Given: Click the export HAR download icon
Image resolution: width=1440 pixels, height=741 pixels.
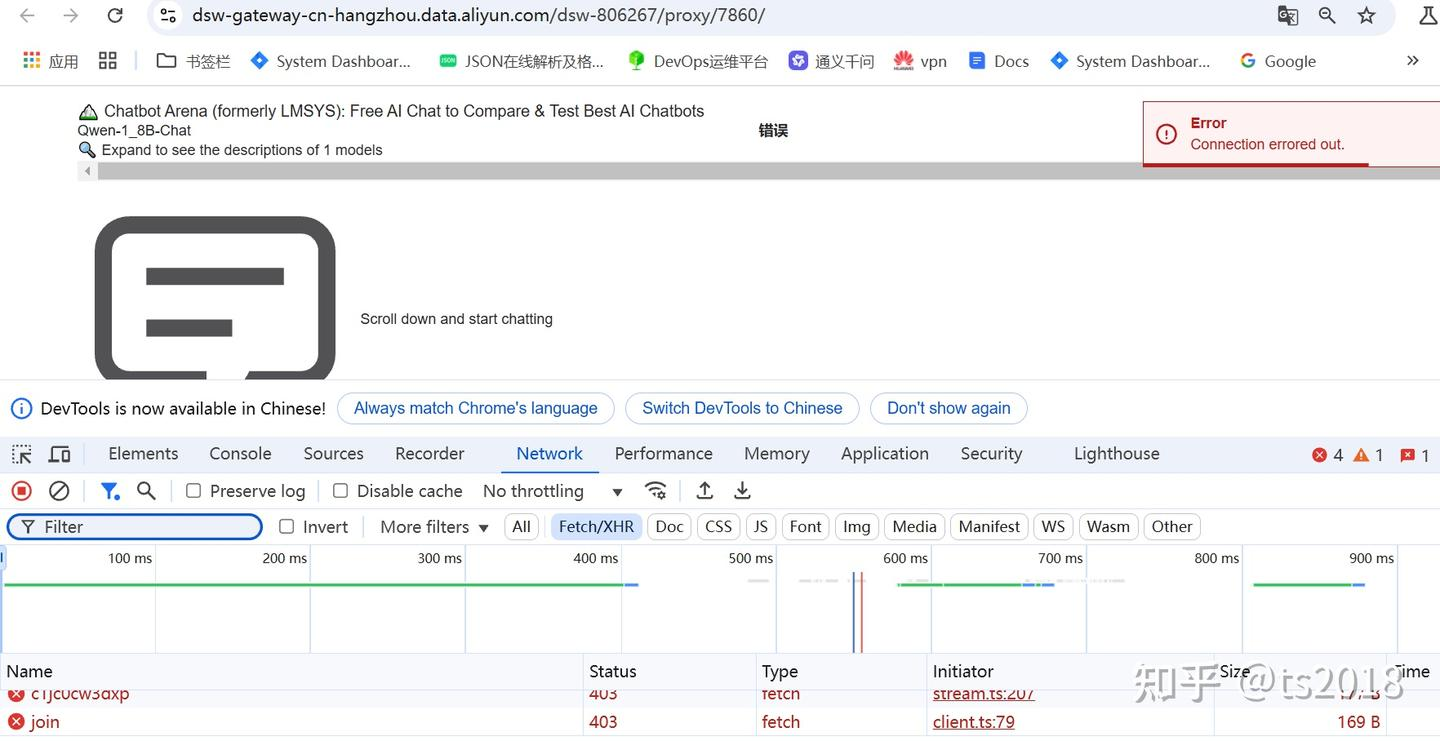Looking at the screenshot, I should pyautogui.click(x=742, y=491).
